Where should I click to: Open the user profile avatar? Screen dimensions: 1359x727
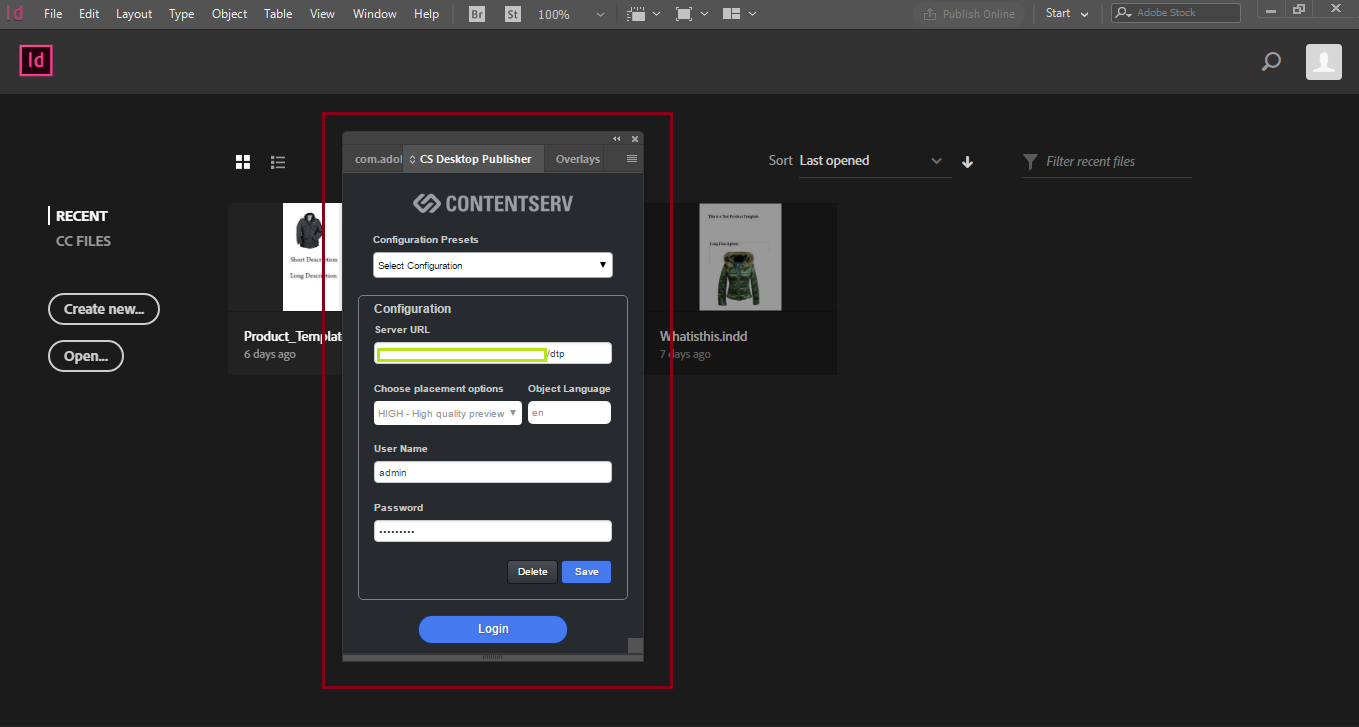point(1324,62)
